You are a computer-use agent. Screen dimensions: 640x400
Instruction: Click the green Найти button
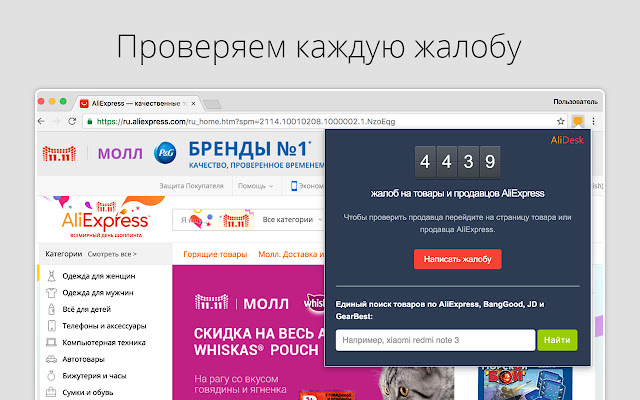[x=557, y=340]
